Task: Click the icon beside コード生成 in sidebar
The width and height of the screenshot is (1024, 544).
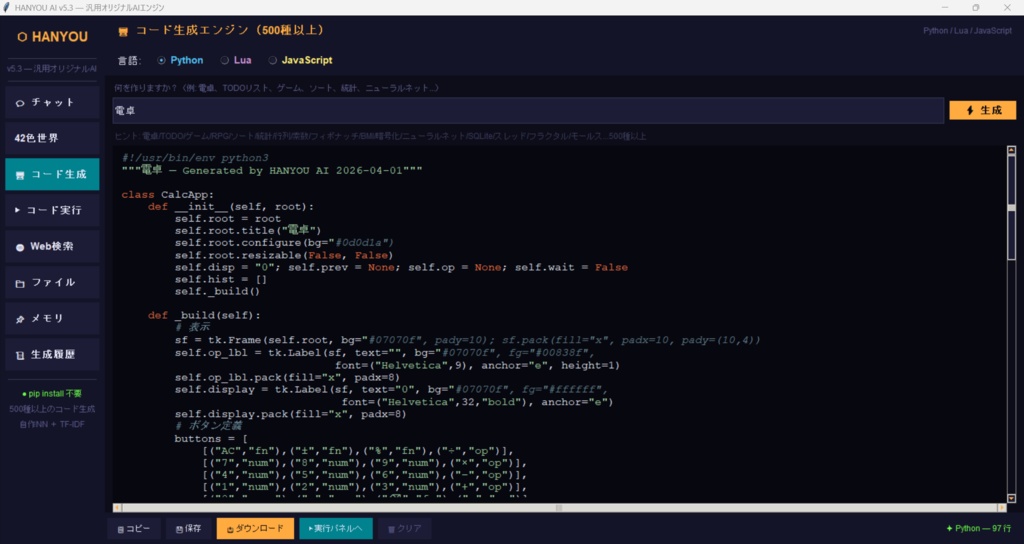Action: [20, 176]
